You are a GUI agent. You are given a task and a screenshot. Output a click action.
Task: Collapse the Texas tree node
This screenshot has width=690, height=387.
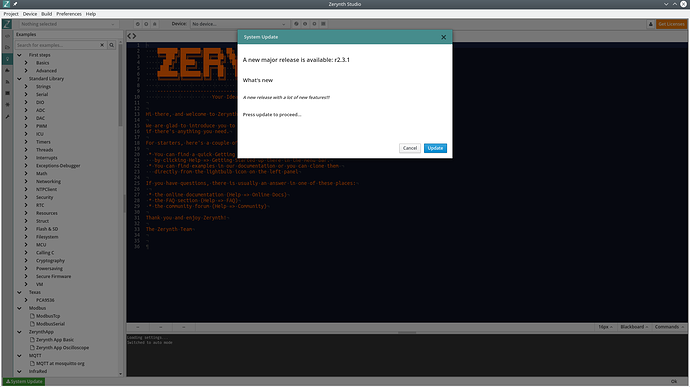19,292
